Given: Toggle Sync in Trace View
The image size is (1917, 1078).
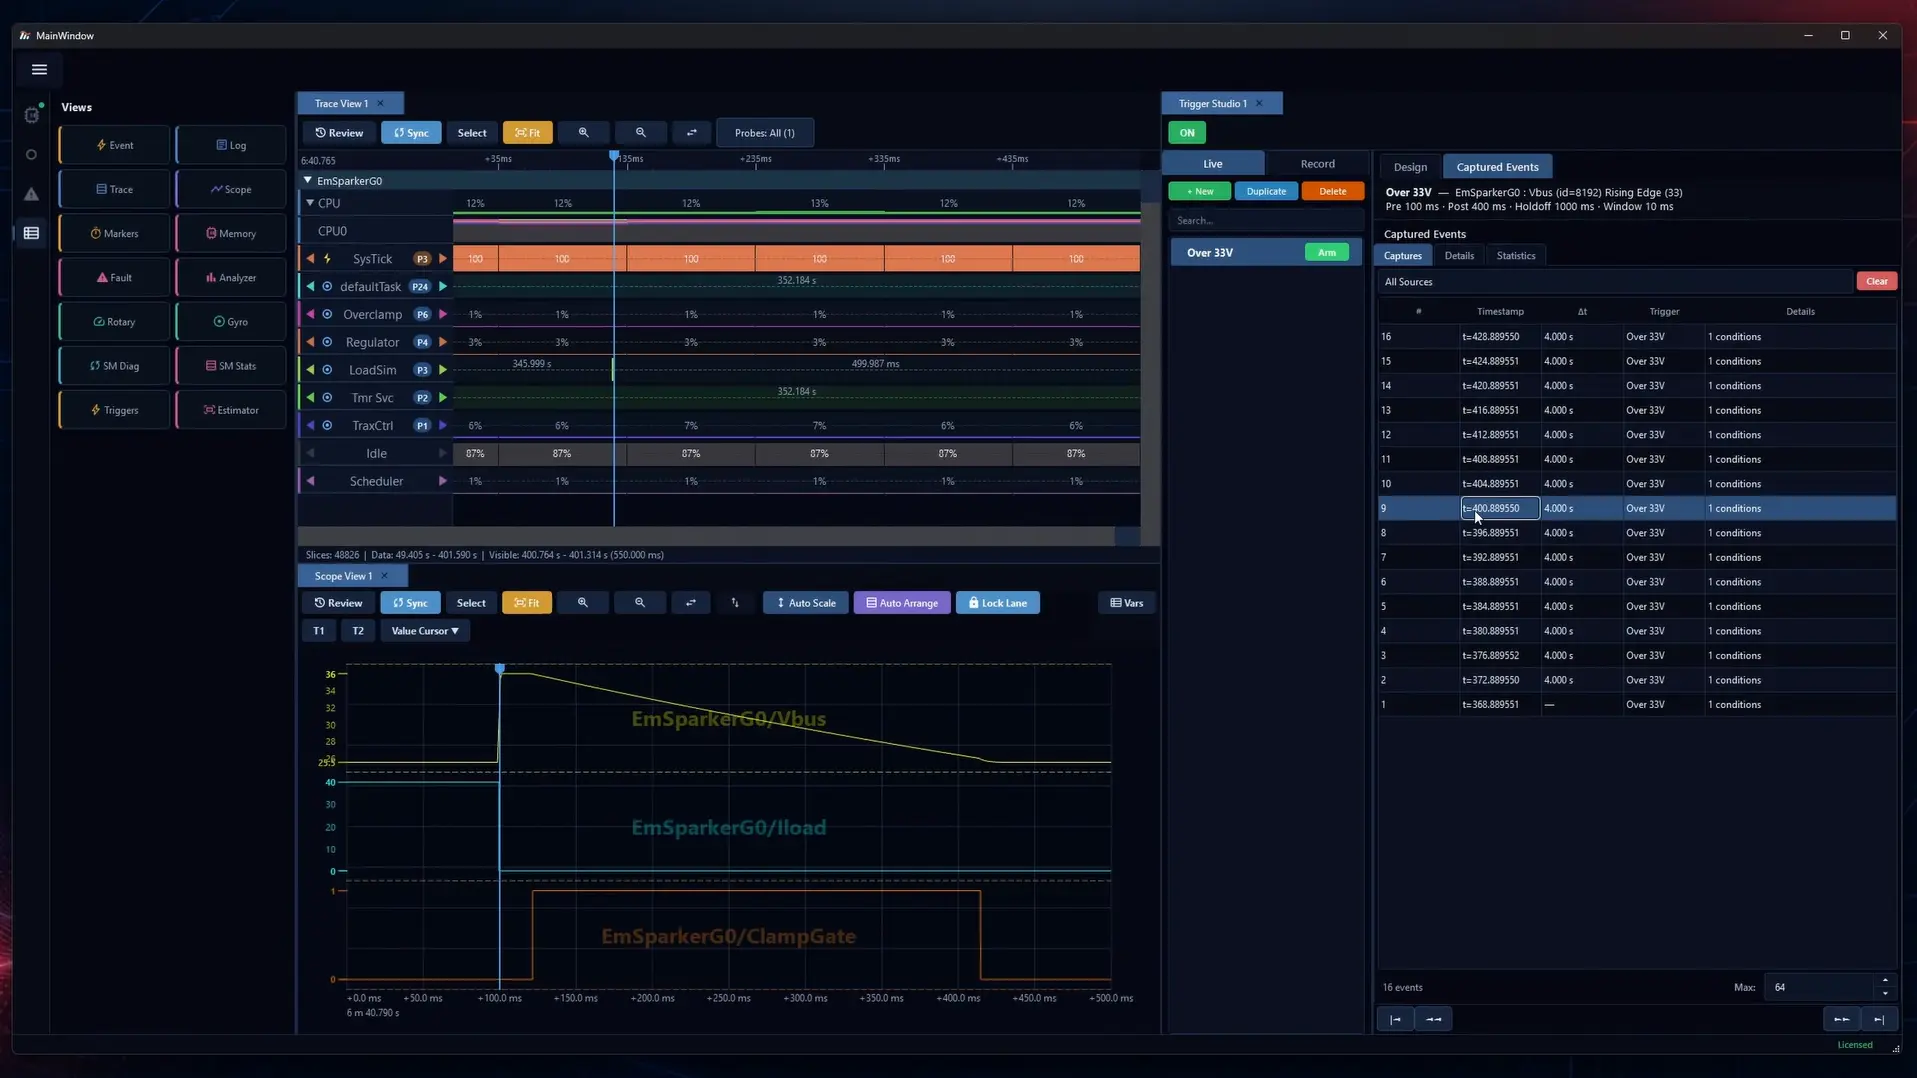Looking at the screenshot, I should (x=411, y=132).
